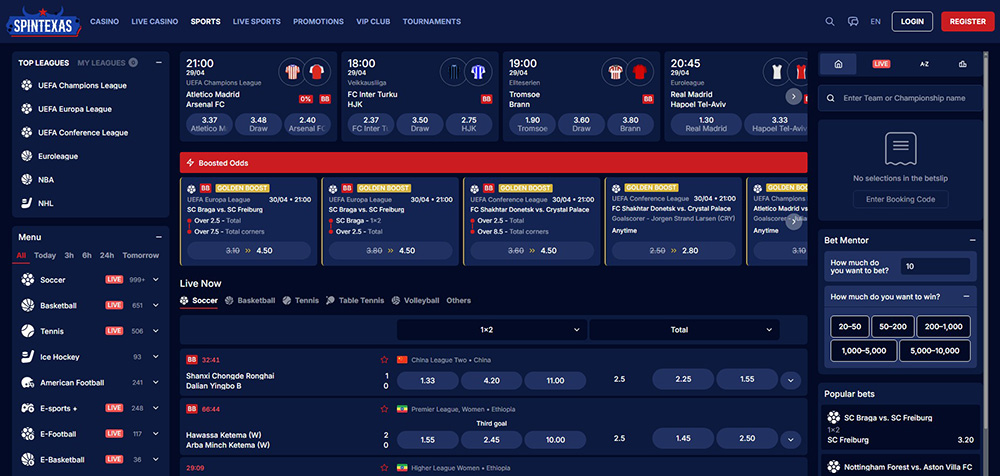This screenshot has width=1000, height=476.
Task: Open betslip home icon tab
Action: (838, 64)
